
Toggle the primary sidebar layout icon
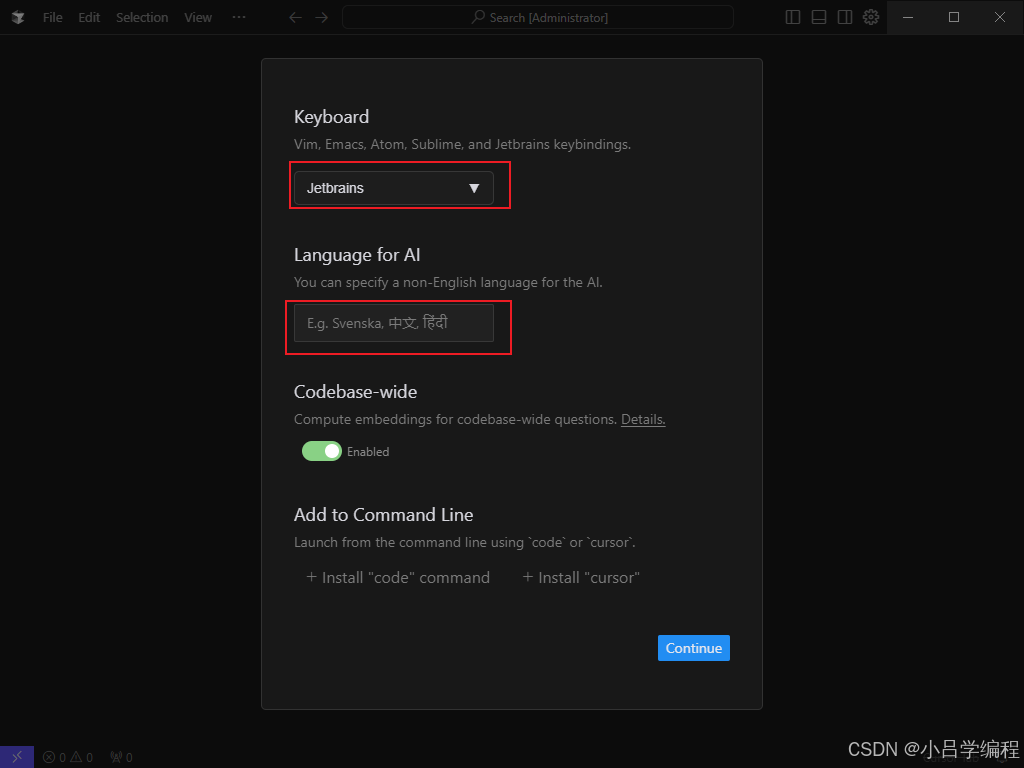[792, 17]
